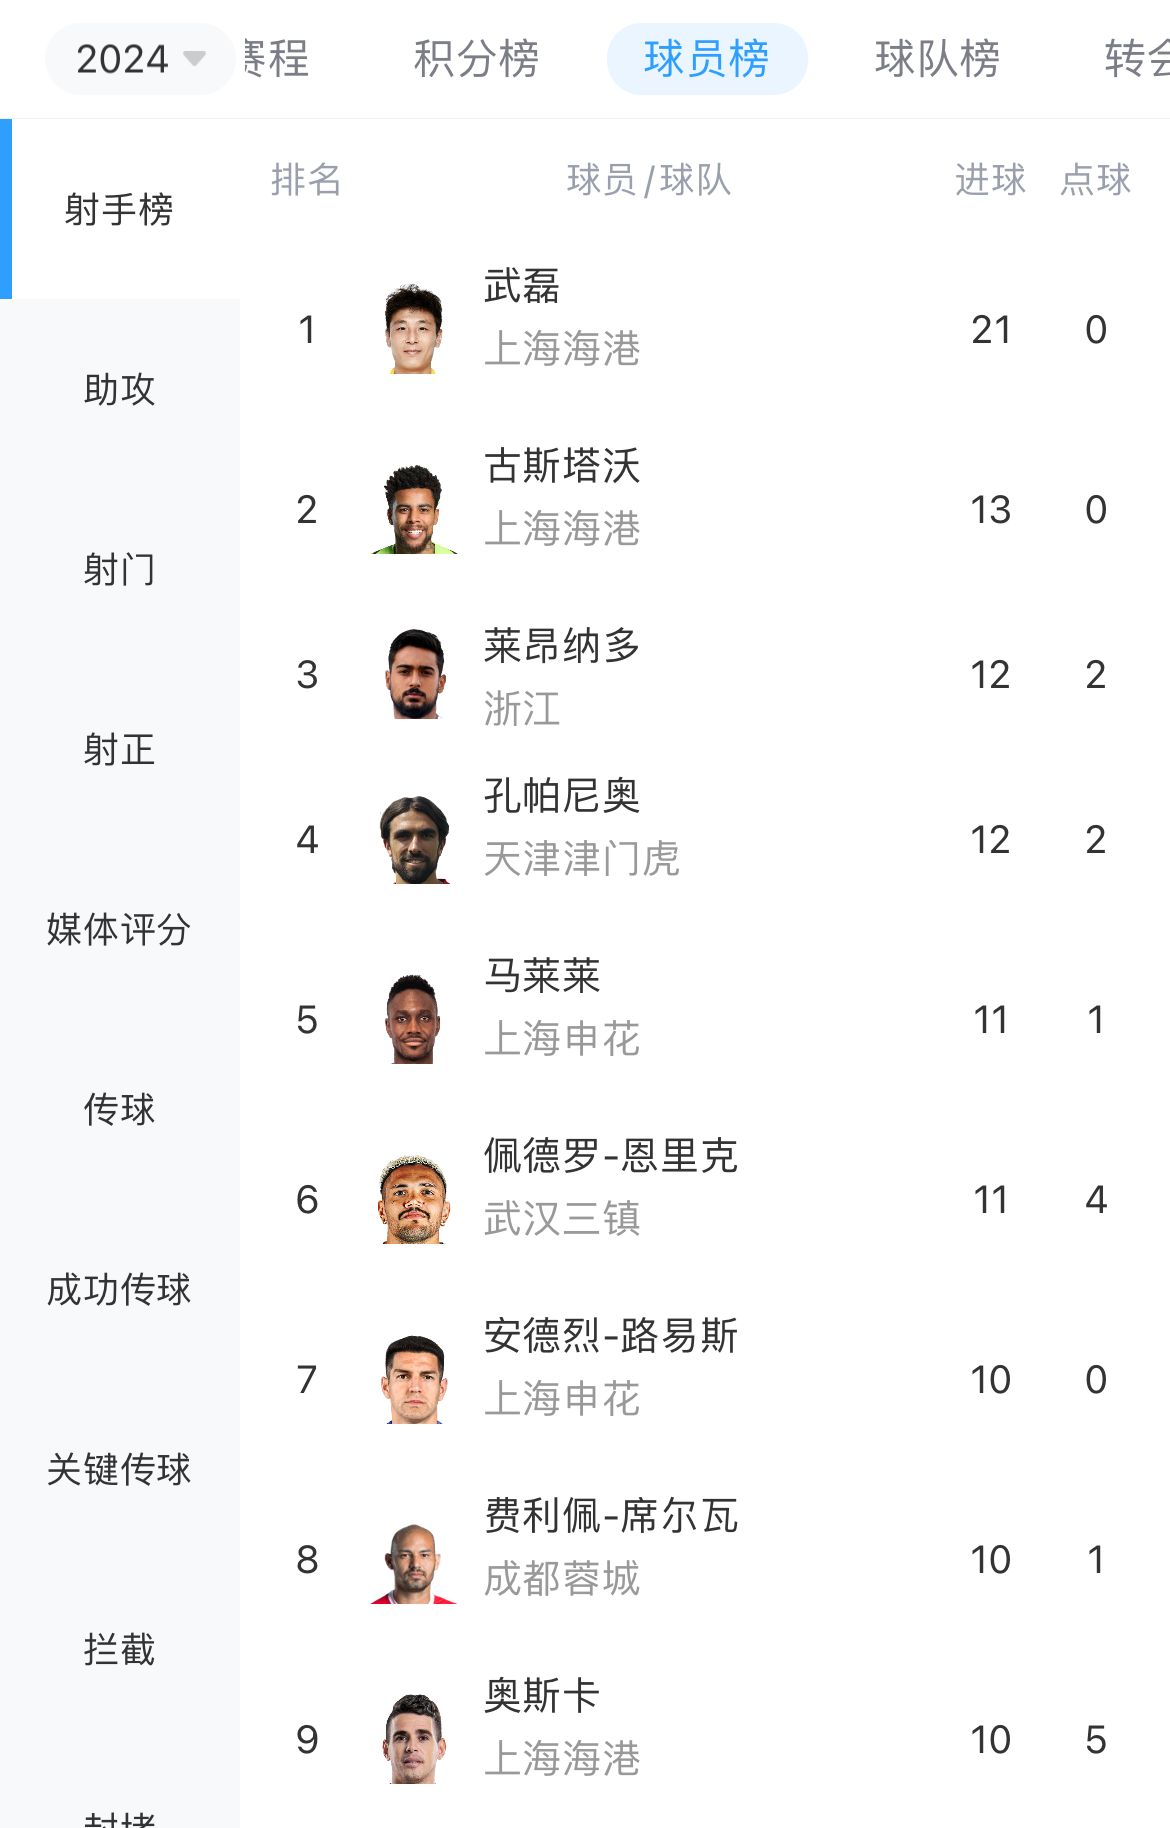Open the 费利佩-席尔瓦 player name link
Image resolution: width=1170 pixels, height=1828 pixels.
611,1516
